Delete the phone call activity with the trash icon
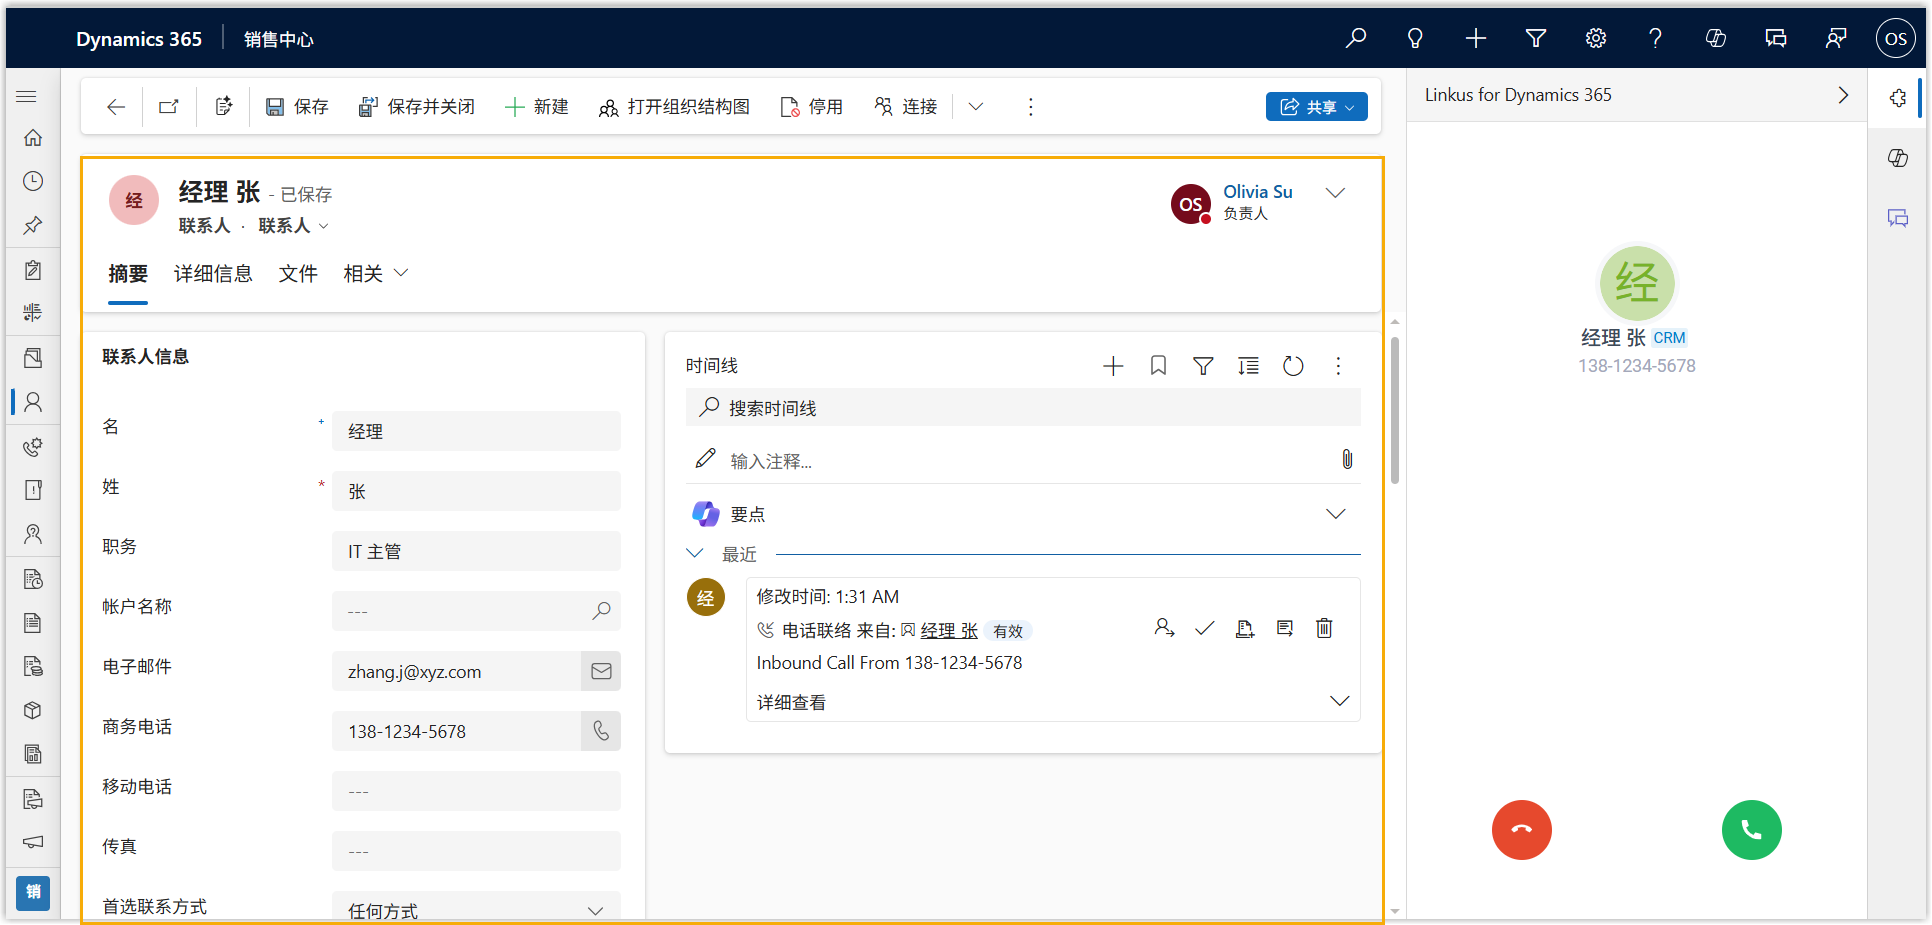This screenshot has height=925, width=1932. click(x=1324, y=628)
